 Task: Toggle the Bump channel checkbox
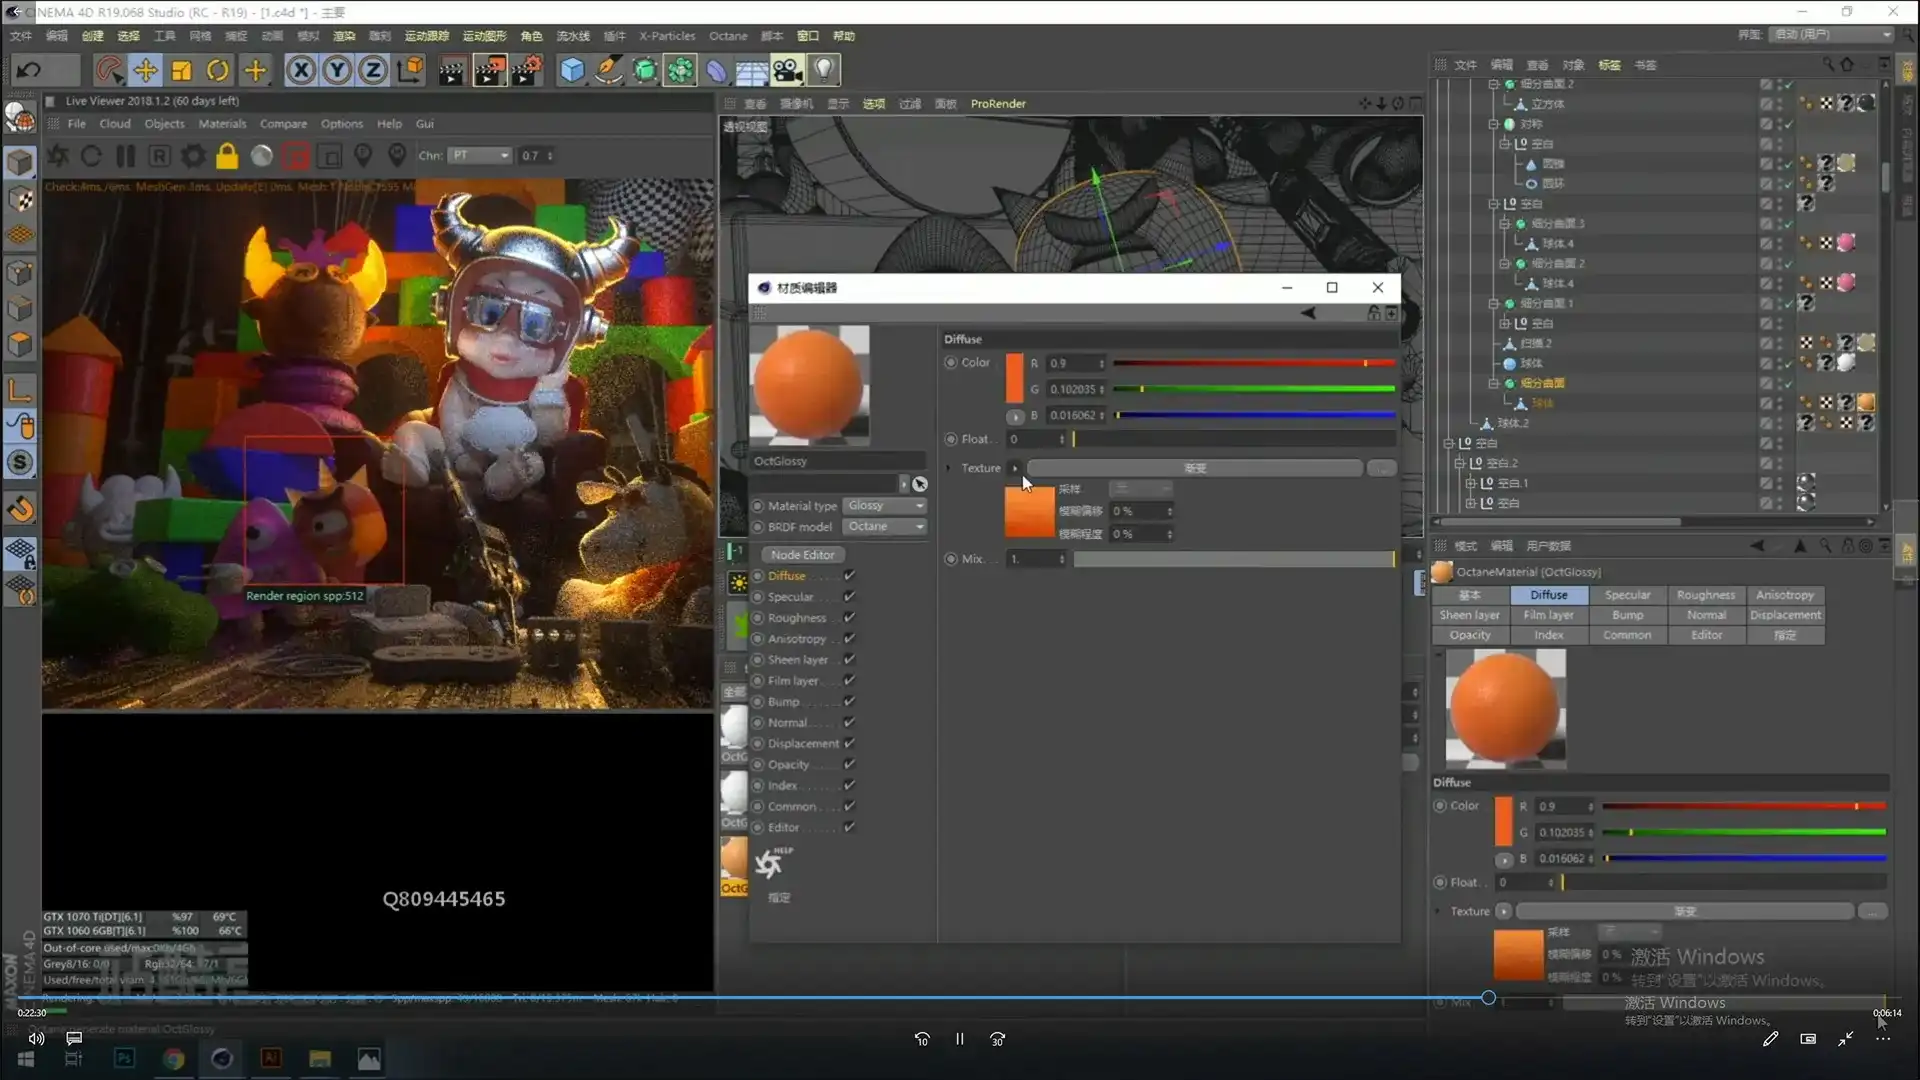click(849, 702)
